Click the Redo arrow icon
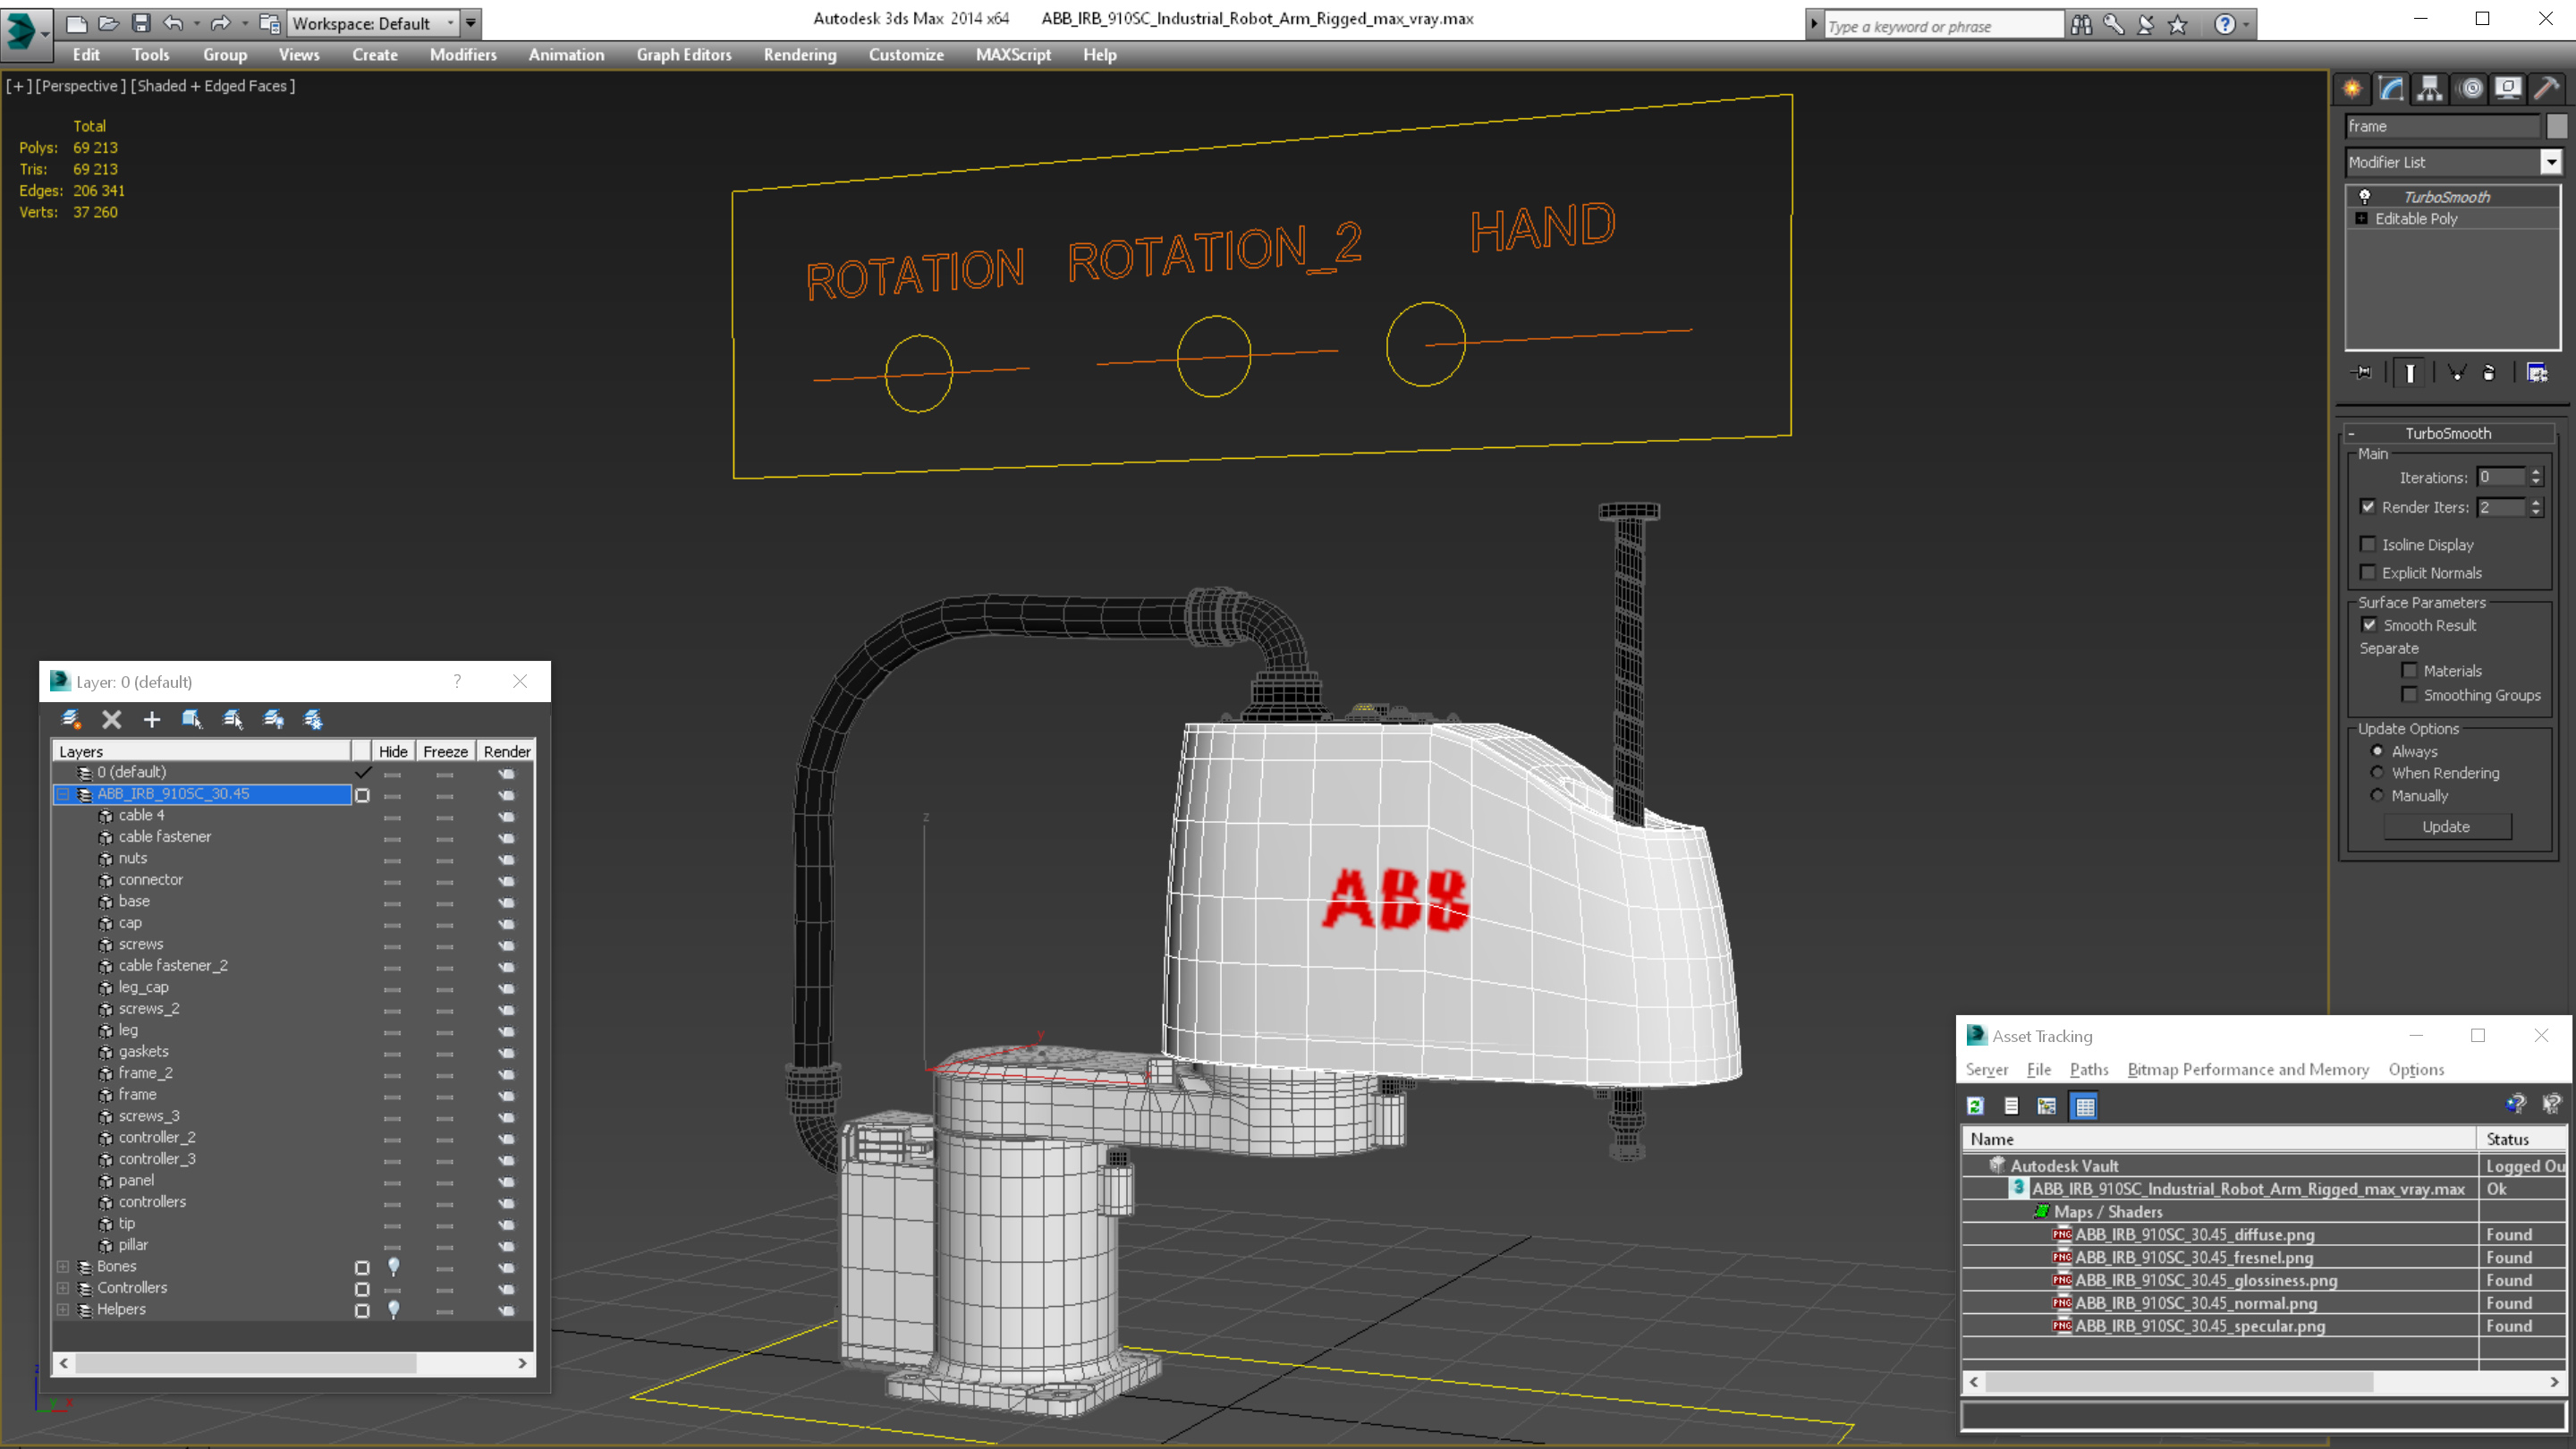Image resolution: width=2576 pixels, height=1449 pixels. coord(220,22)
